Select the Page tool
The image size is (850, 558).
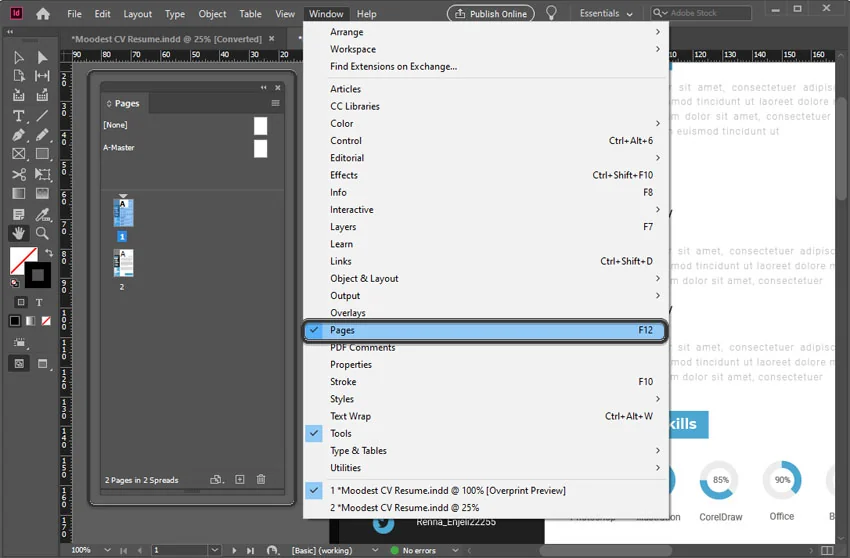[x=18, y=76]
